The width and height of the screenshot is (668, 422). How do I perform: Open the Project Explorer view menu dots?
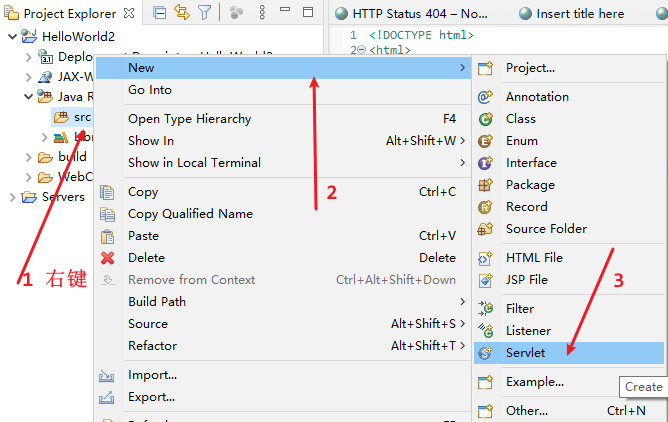[262, 13]
